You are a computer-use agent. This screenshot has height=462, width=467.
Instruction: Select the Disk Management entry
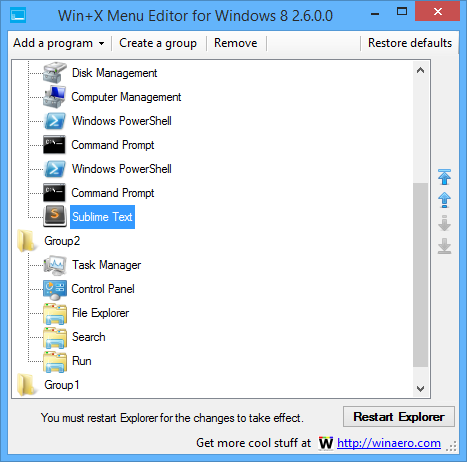click(x=114, y=73)
